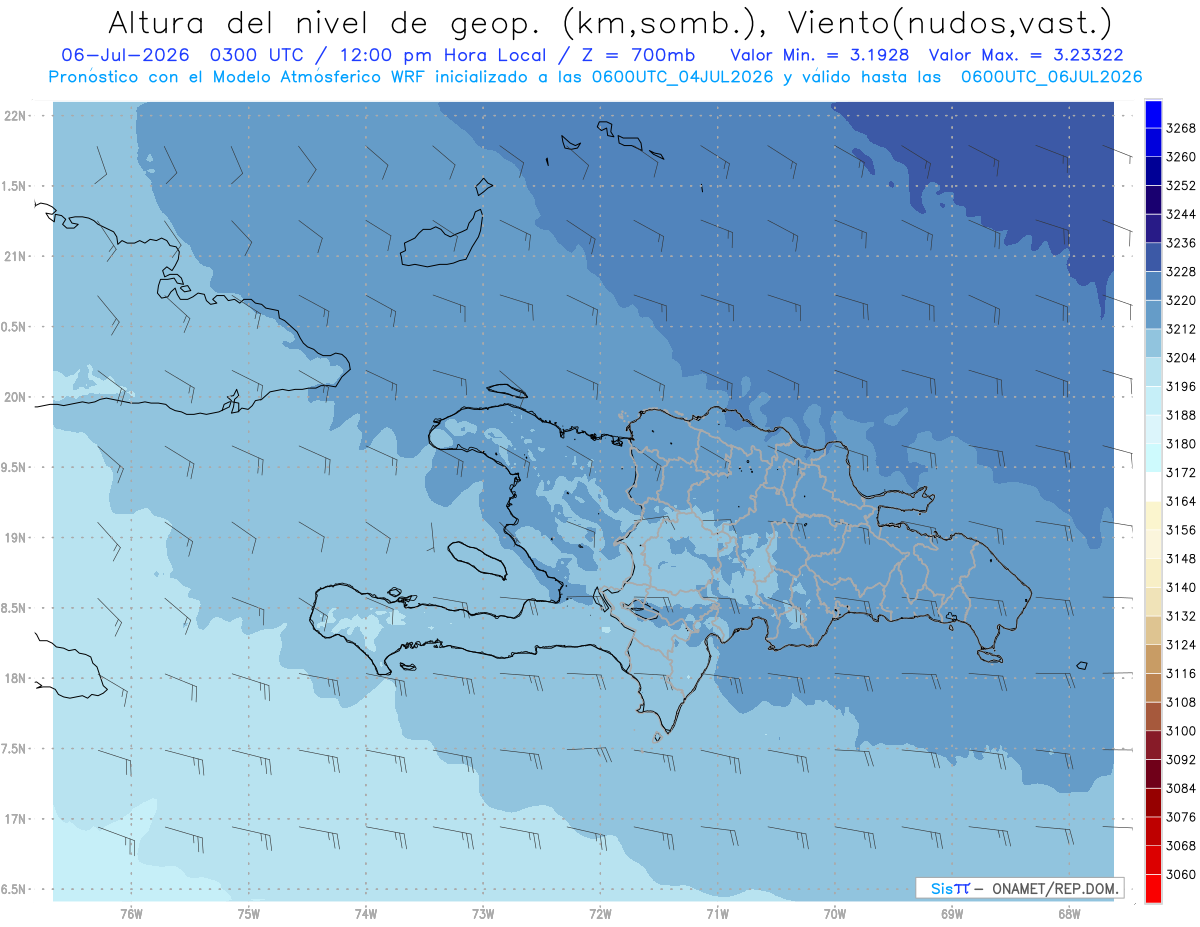Viewport: 1200px width, 927px height.
Task: Click the 21N latitude label
Action: 14,256
